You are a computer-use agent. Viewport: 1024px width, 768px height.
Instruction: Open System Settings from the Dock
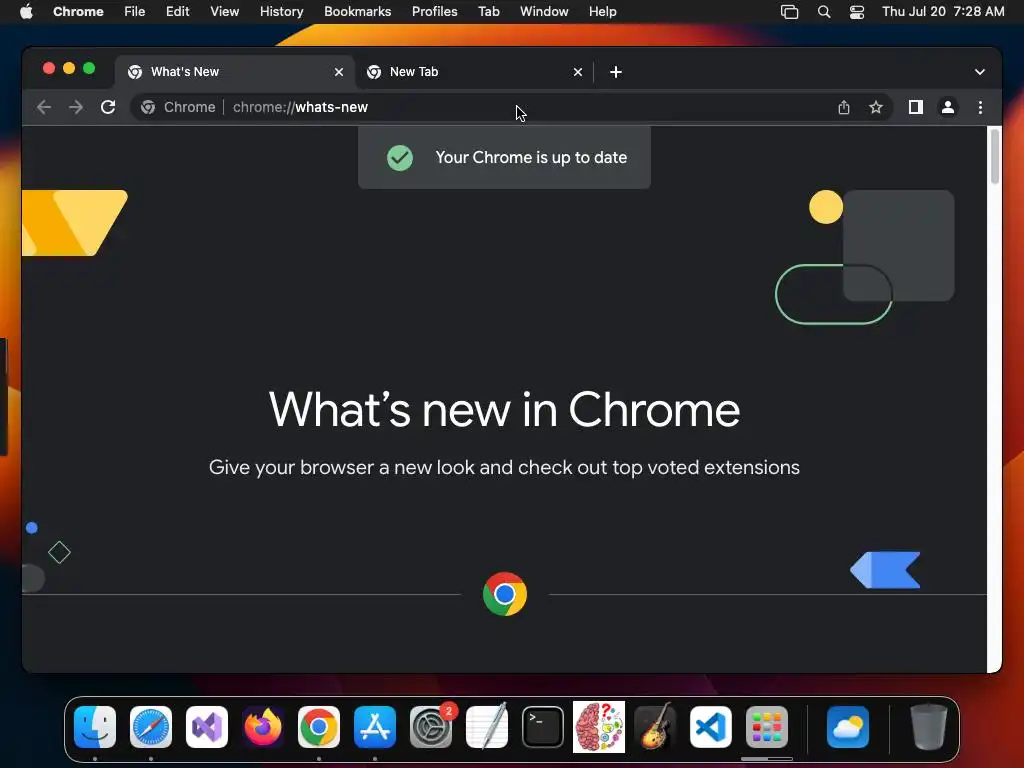pyautogui.click(x=431, y=727)
